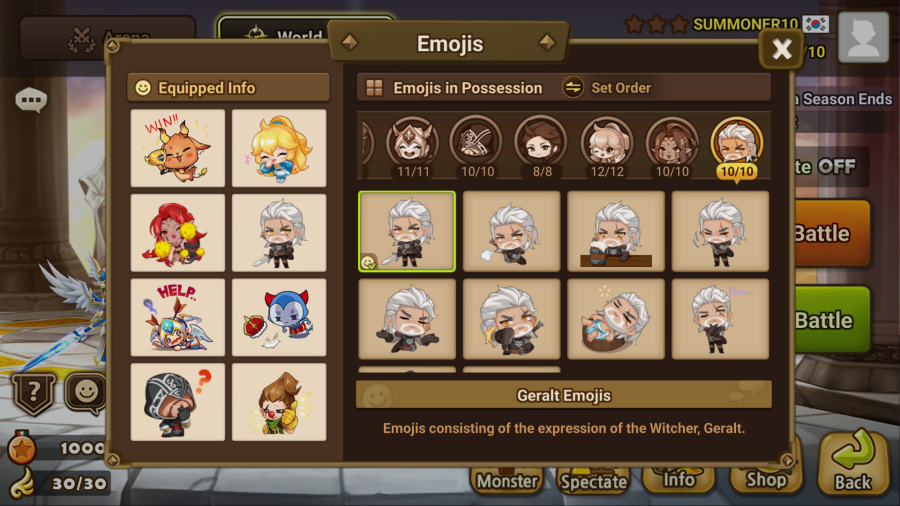Select Geralt shrugging emoji
The image size is (900, 506).
(x=407, y=319)
